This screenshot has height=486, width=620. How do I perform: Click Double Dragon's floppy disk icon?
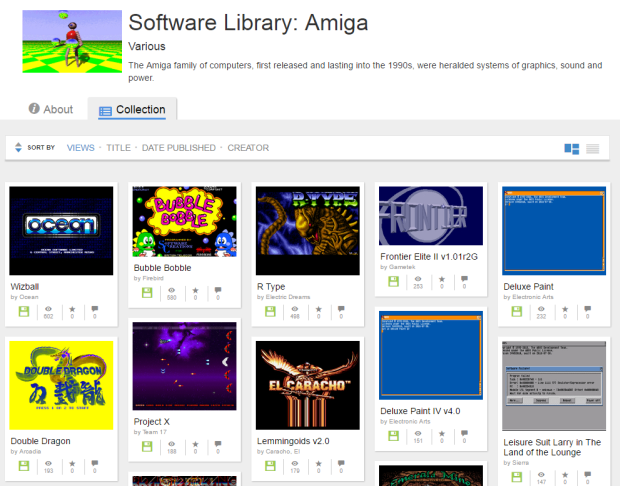click(x=24, y=466)
